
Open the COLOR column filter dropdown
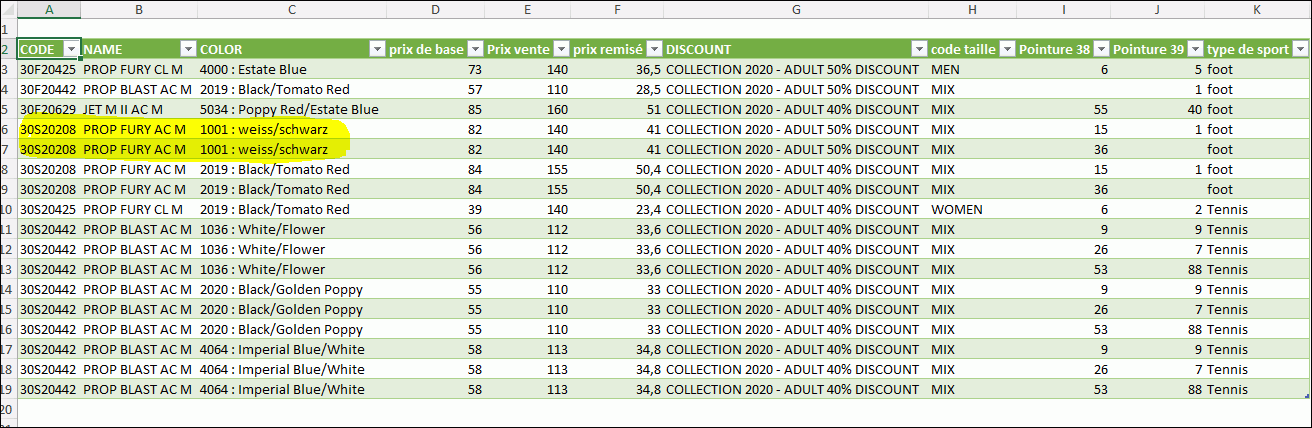click(377, 49)
